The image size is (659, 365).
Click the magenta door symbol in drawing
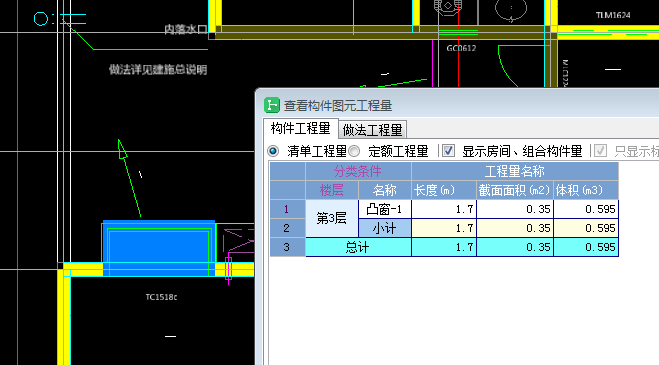click(x=229, y=269)
